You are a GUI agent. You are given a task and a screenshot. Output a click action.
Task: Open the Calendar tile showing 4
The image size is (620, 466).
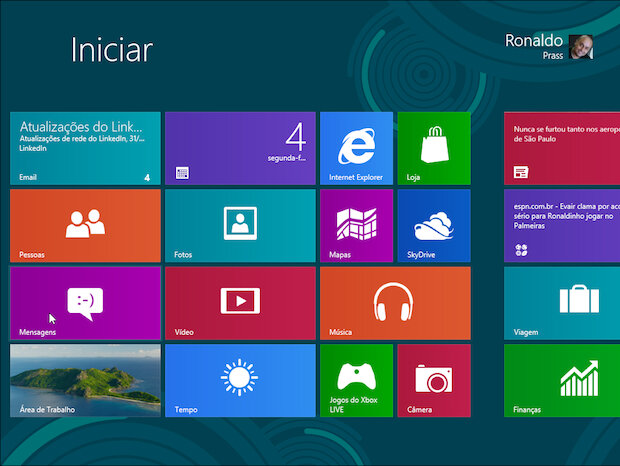coord(240,148)
